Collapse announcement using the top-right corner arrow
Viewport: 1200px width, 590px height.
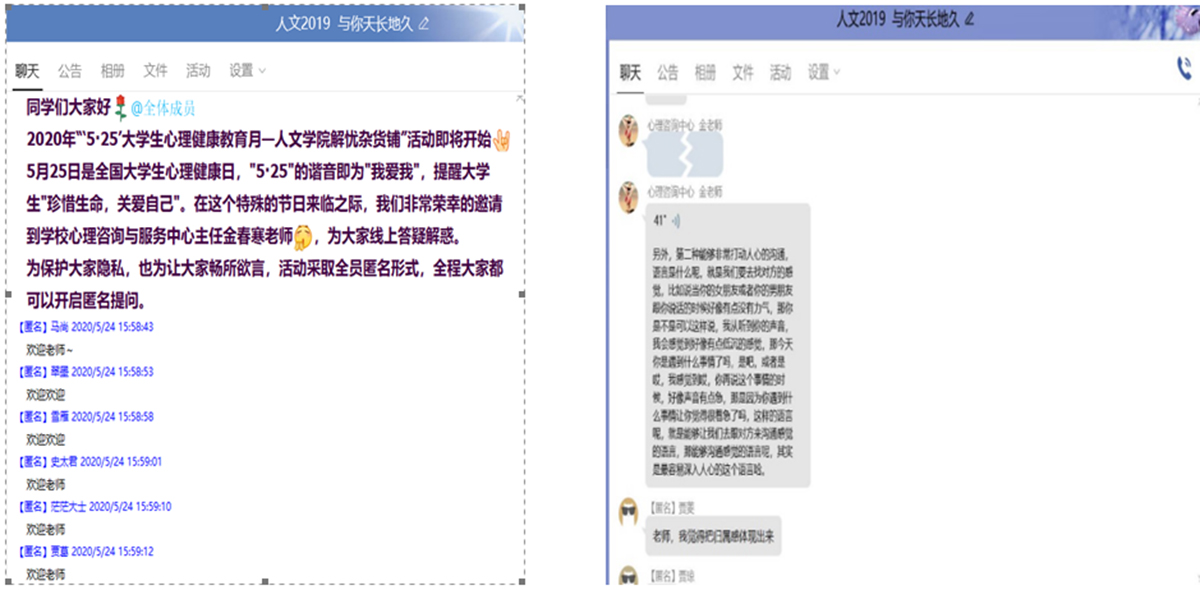[x=518, y=99]
